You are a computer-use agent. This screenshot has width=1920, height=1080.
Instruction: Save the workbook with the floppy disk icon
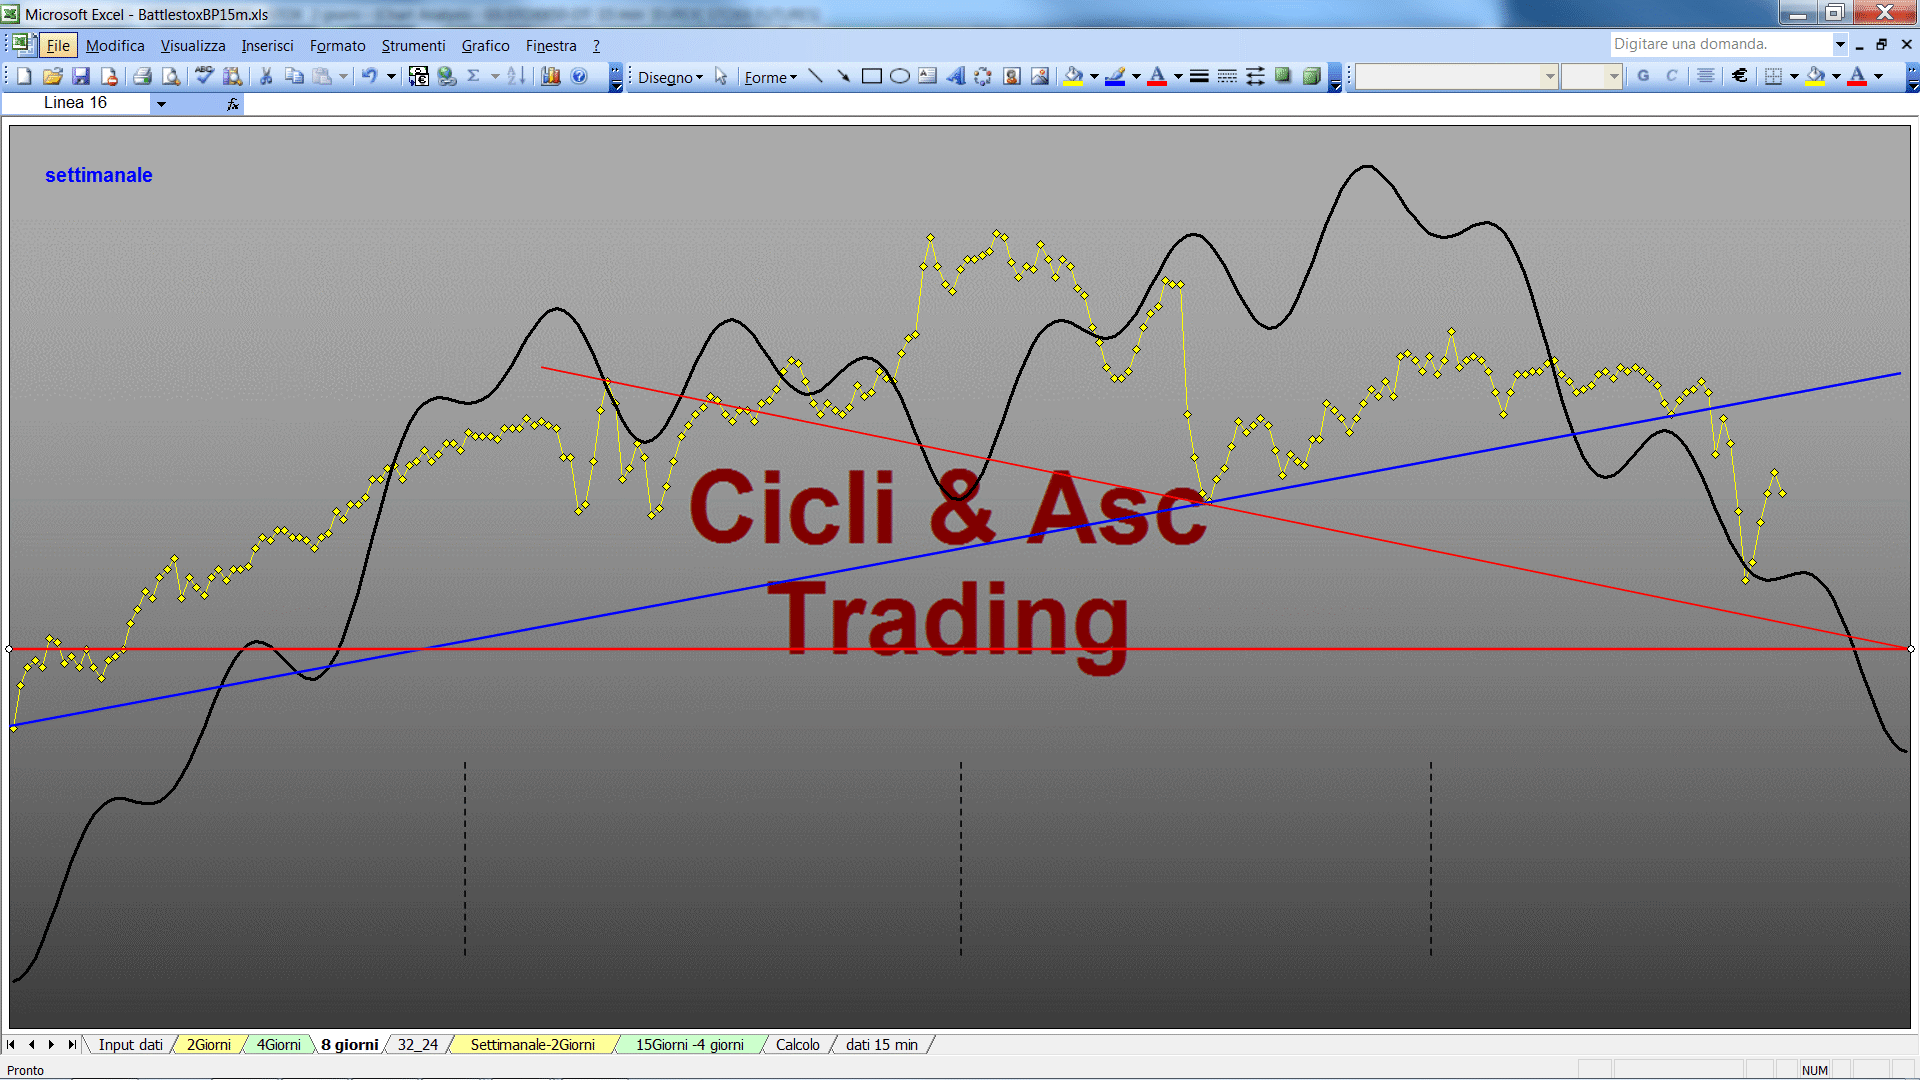point(81,76)
